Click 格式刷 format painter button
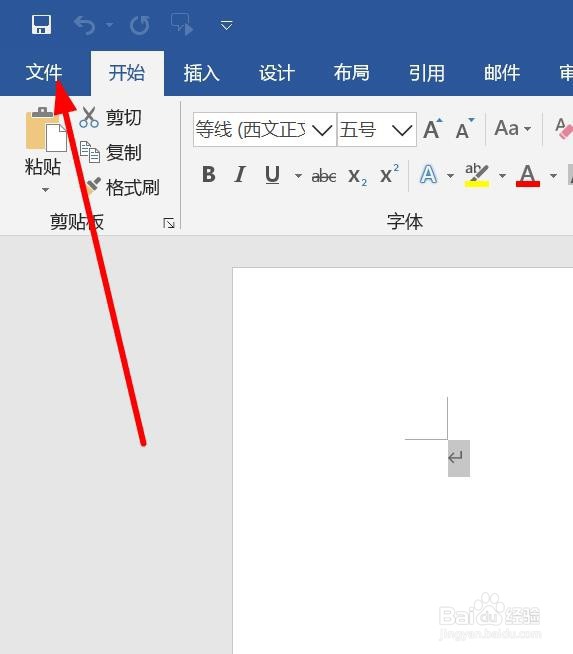This screenshot has height=654, width=573. coord(121,187)
